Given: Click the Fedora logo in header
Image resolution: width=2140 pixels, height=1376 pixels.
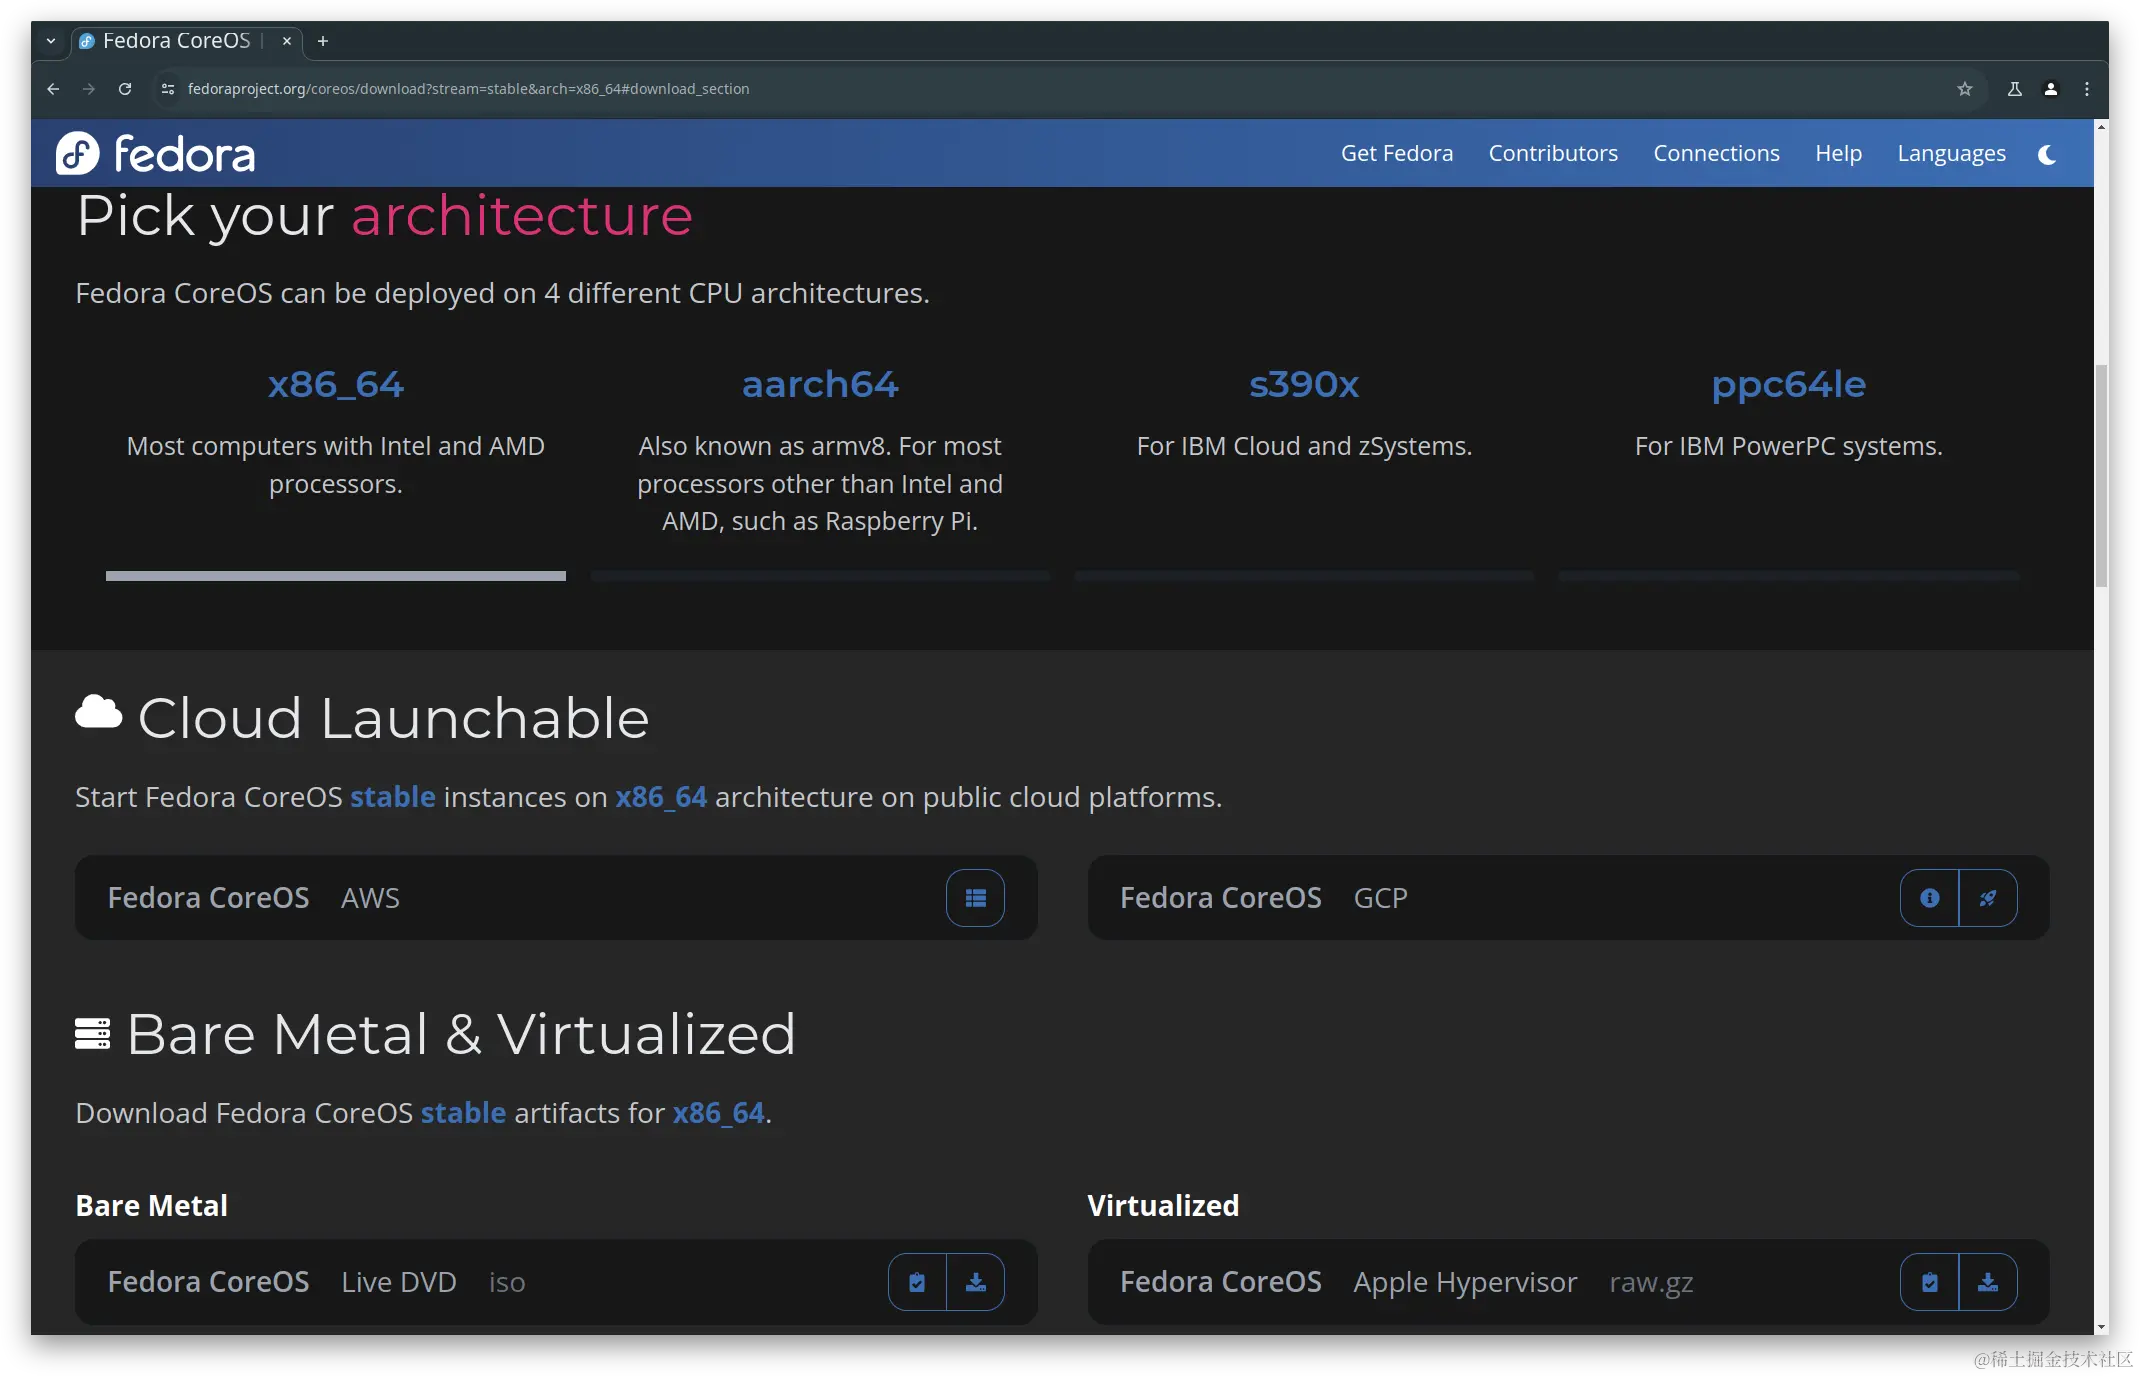Looking at the screenshot, I should (x=156, y=153).
